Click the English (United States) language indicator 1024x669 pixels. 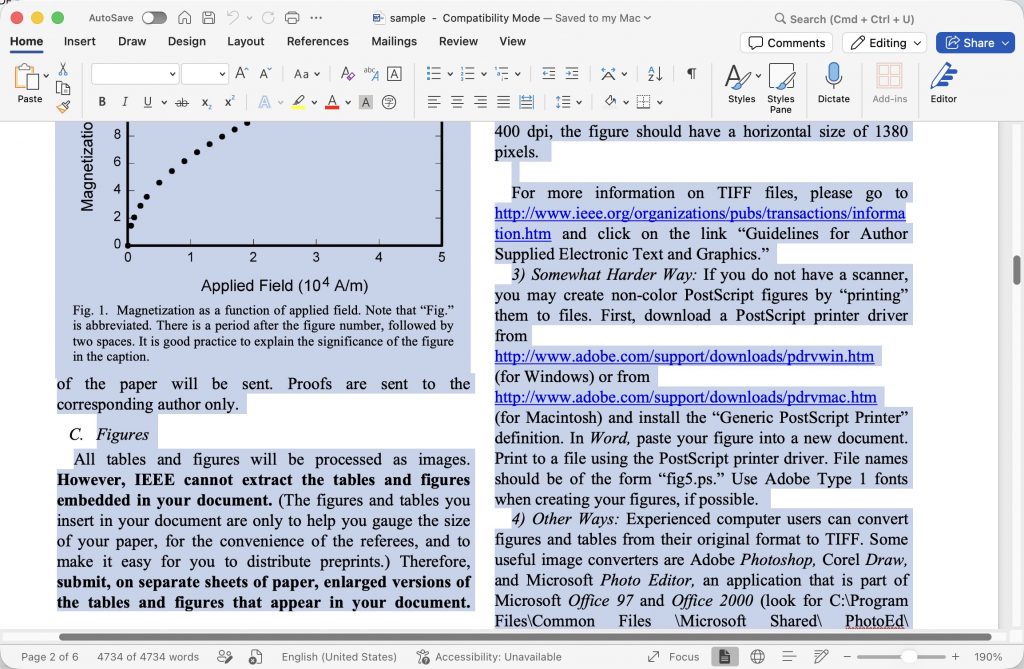[x=339, y=657]
